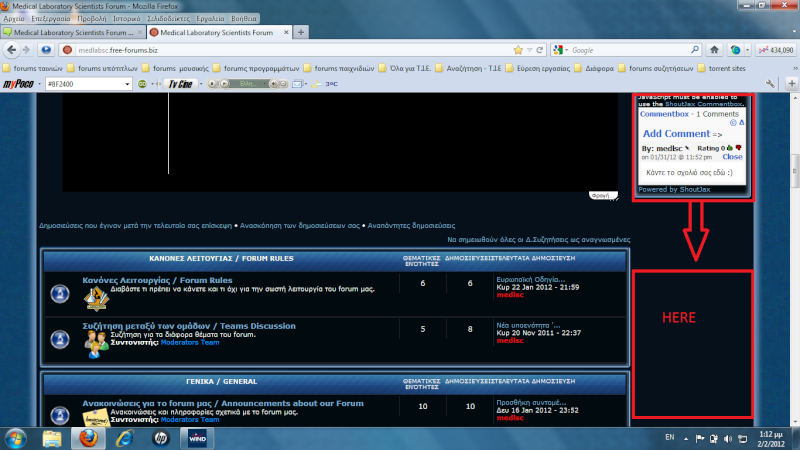Open toolbar options wrench icon
The height and width of the screenshot is (450, 800).
tap(770, 84)
